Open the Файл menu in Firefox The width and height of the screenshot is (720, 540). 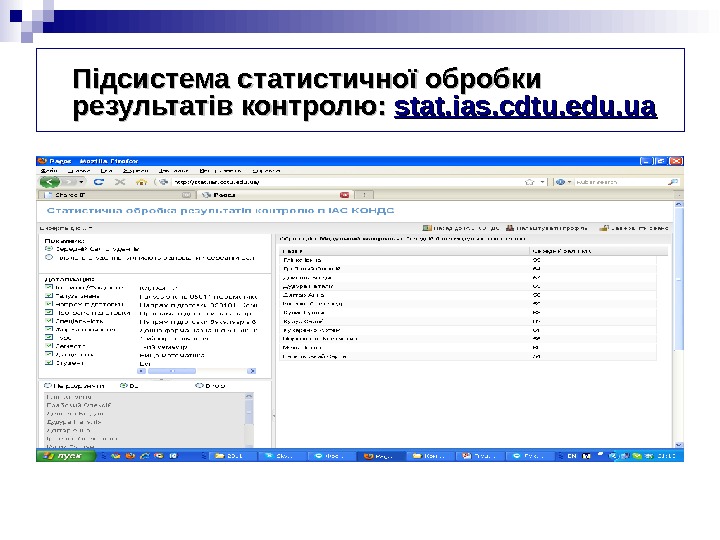49,170
